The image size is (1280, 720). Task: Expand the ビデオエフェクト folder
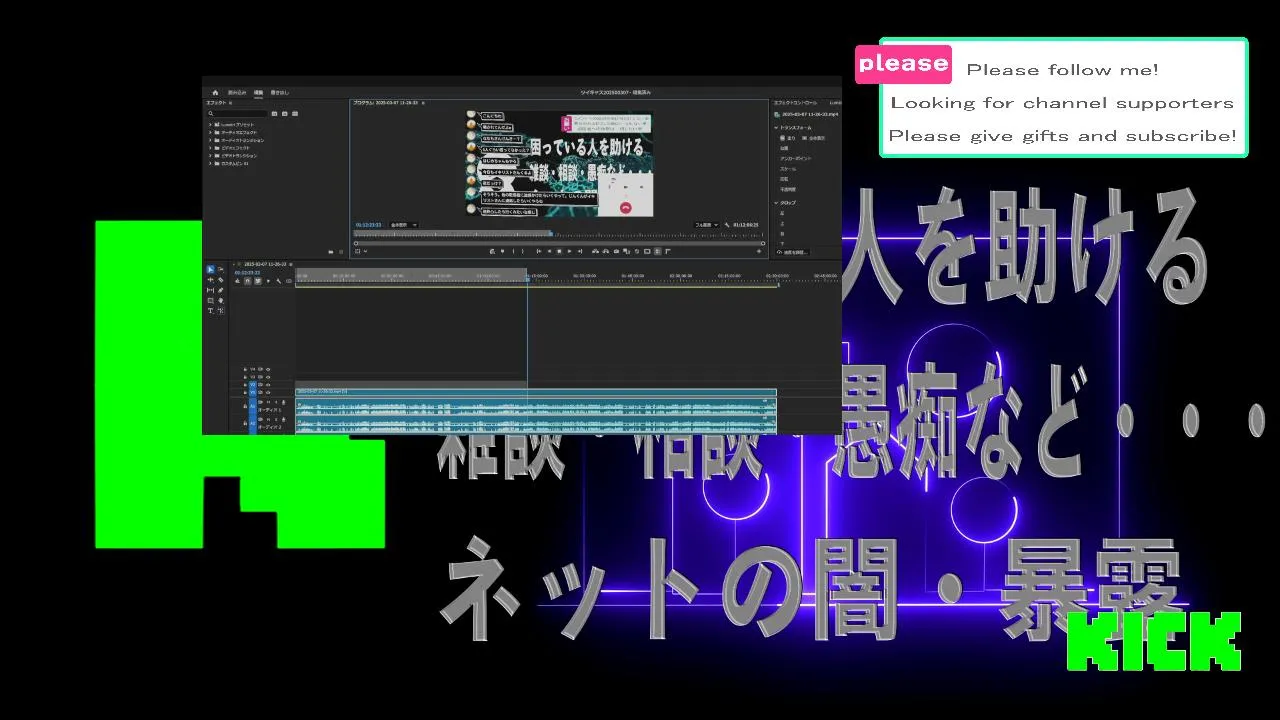(x=210, y=148)
